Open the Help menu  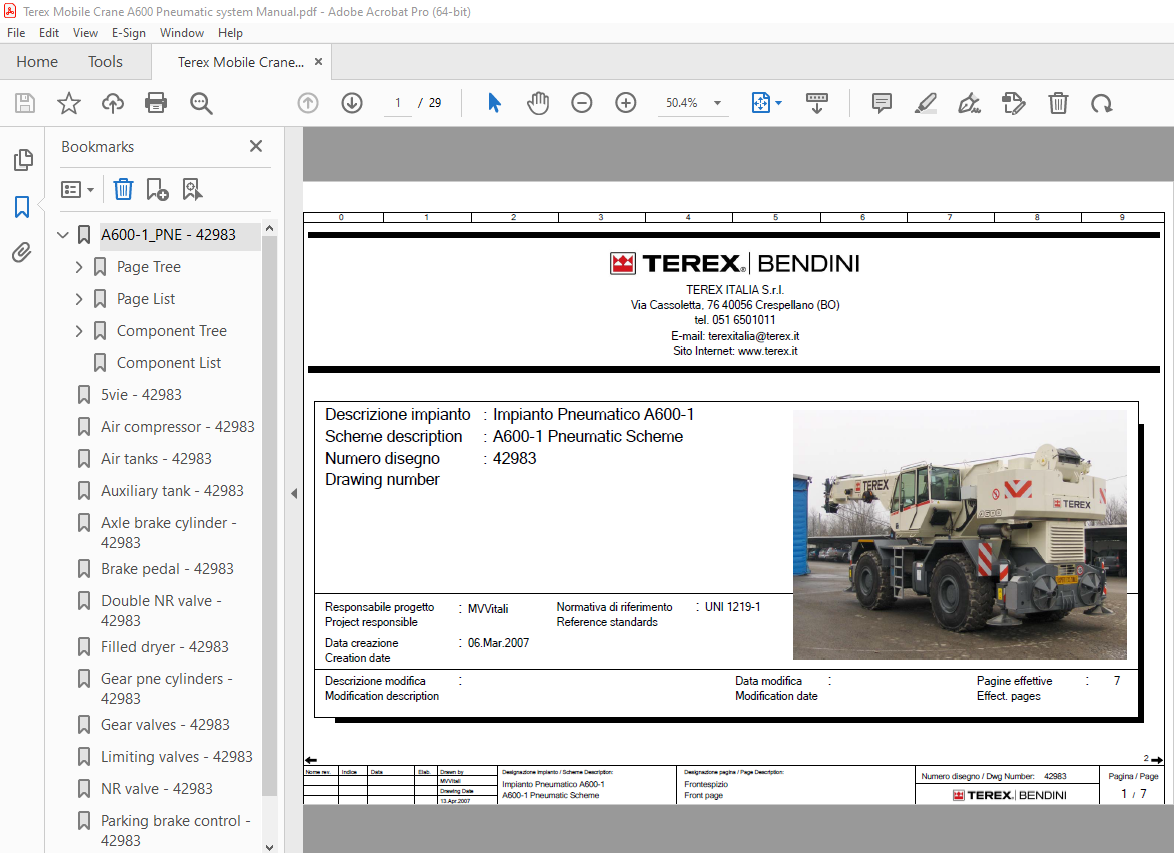pos(231,33)
